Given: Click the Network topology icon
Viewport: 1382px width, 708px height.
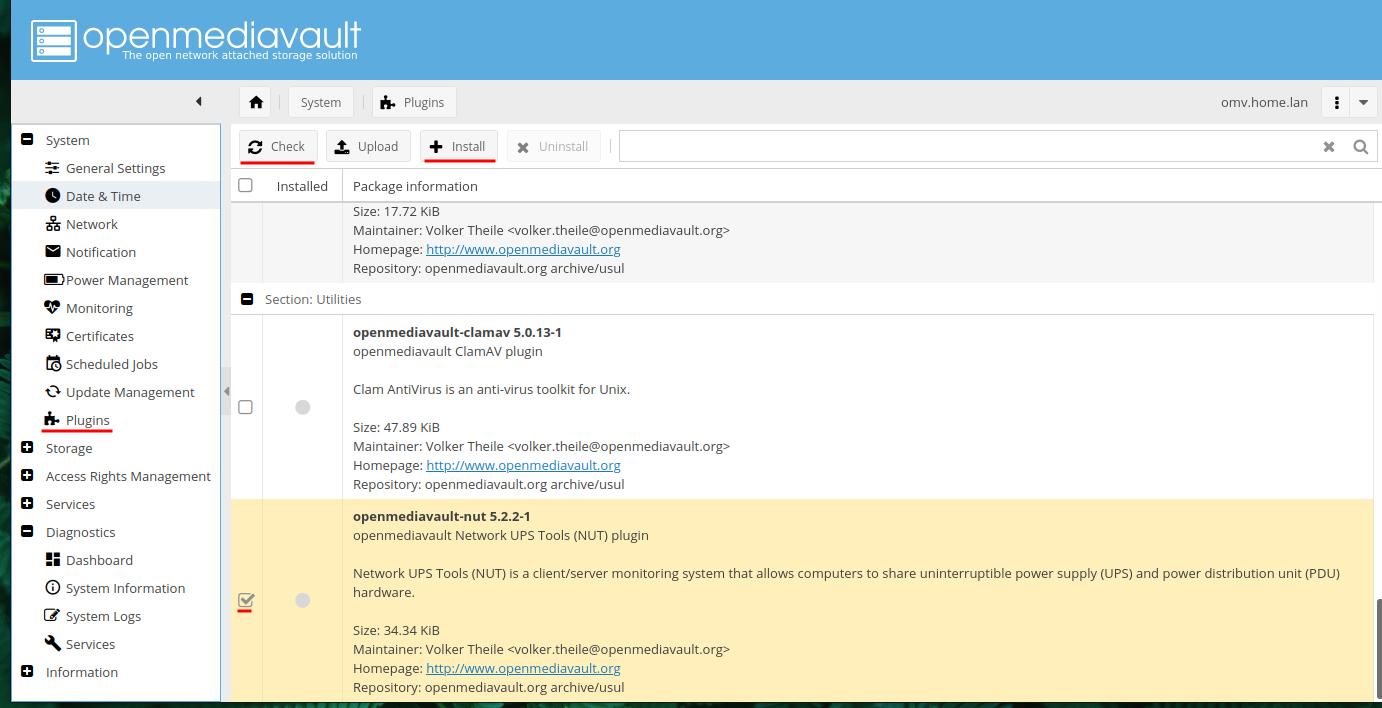Looking at the screenshot, I should [x=53, y=224].
